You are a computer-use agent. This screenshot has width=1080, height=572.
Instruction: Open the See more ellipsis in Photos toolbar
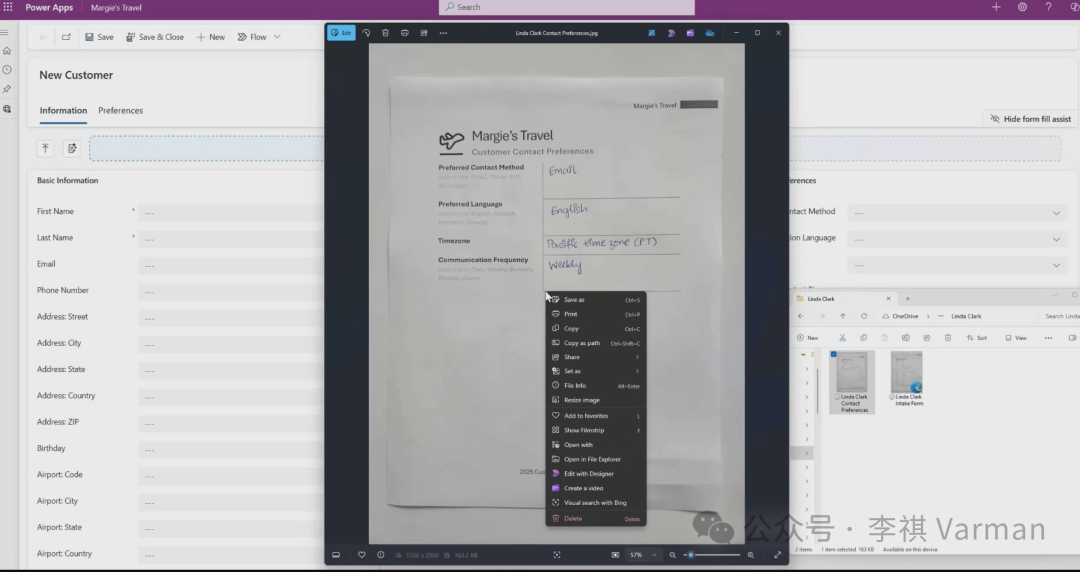click(x=444, y=32)
